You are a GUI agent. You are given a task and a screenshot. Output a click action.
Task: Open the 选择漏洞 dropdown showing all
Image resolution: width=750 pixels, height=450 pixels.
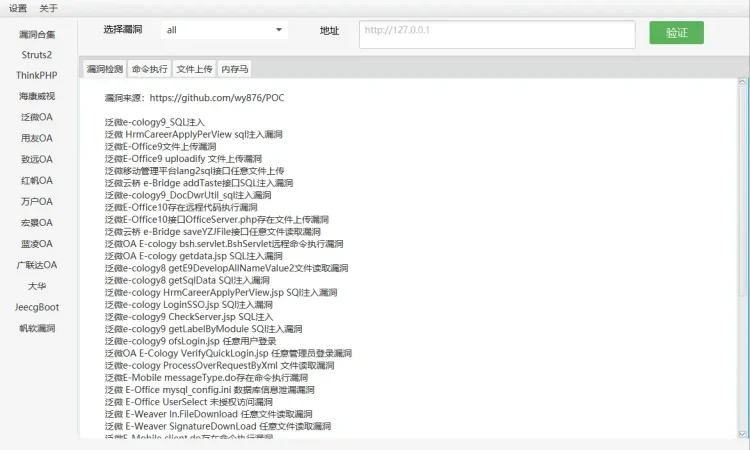(224, 30)
